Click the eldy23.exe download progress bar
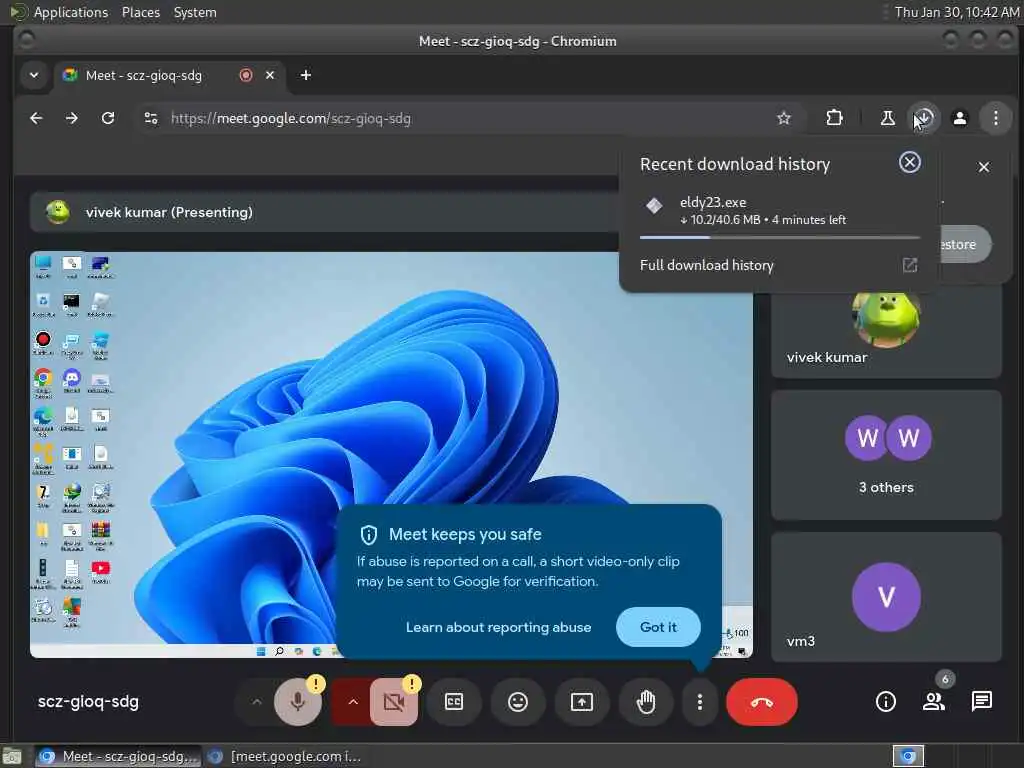The width and height of the screenshot is (1024, 768). pos(780,238)
